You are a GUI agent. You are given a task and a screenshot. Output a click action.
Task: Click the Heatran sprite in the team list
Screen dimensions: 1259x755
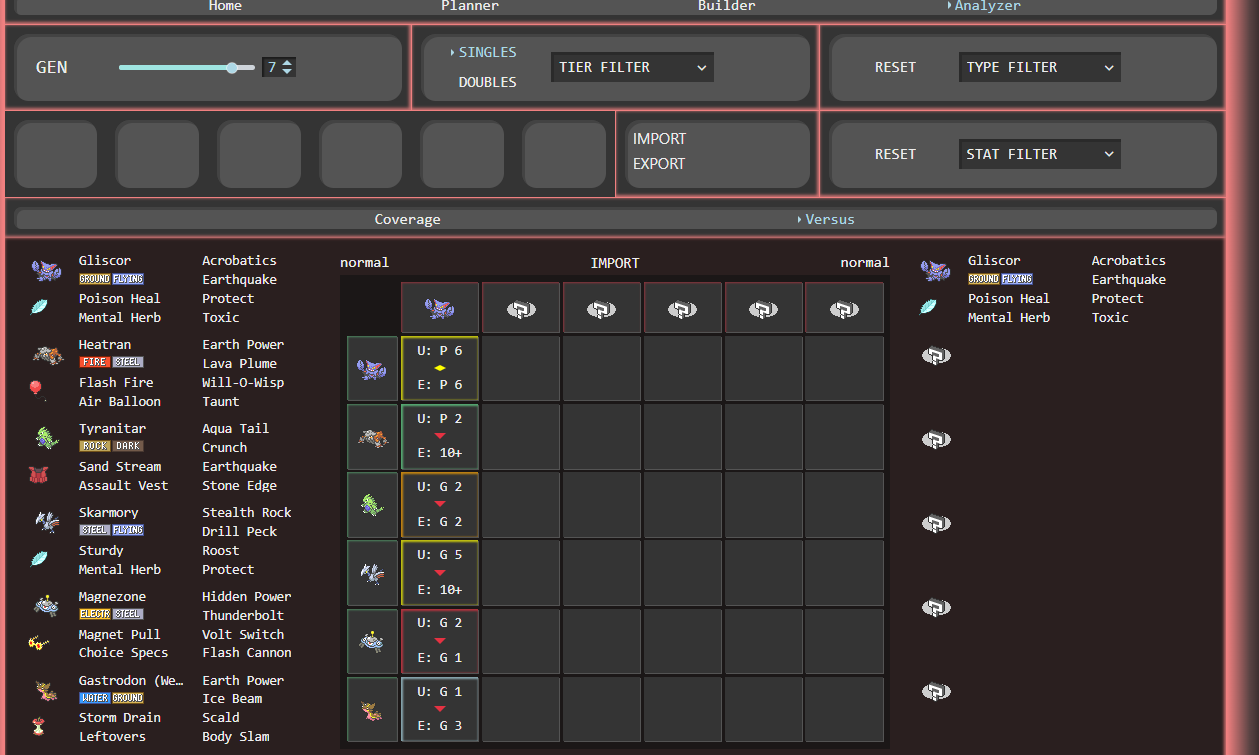tap(46, 354)
